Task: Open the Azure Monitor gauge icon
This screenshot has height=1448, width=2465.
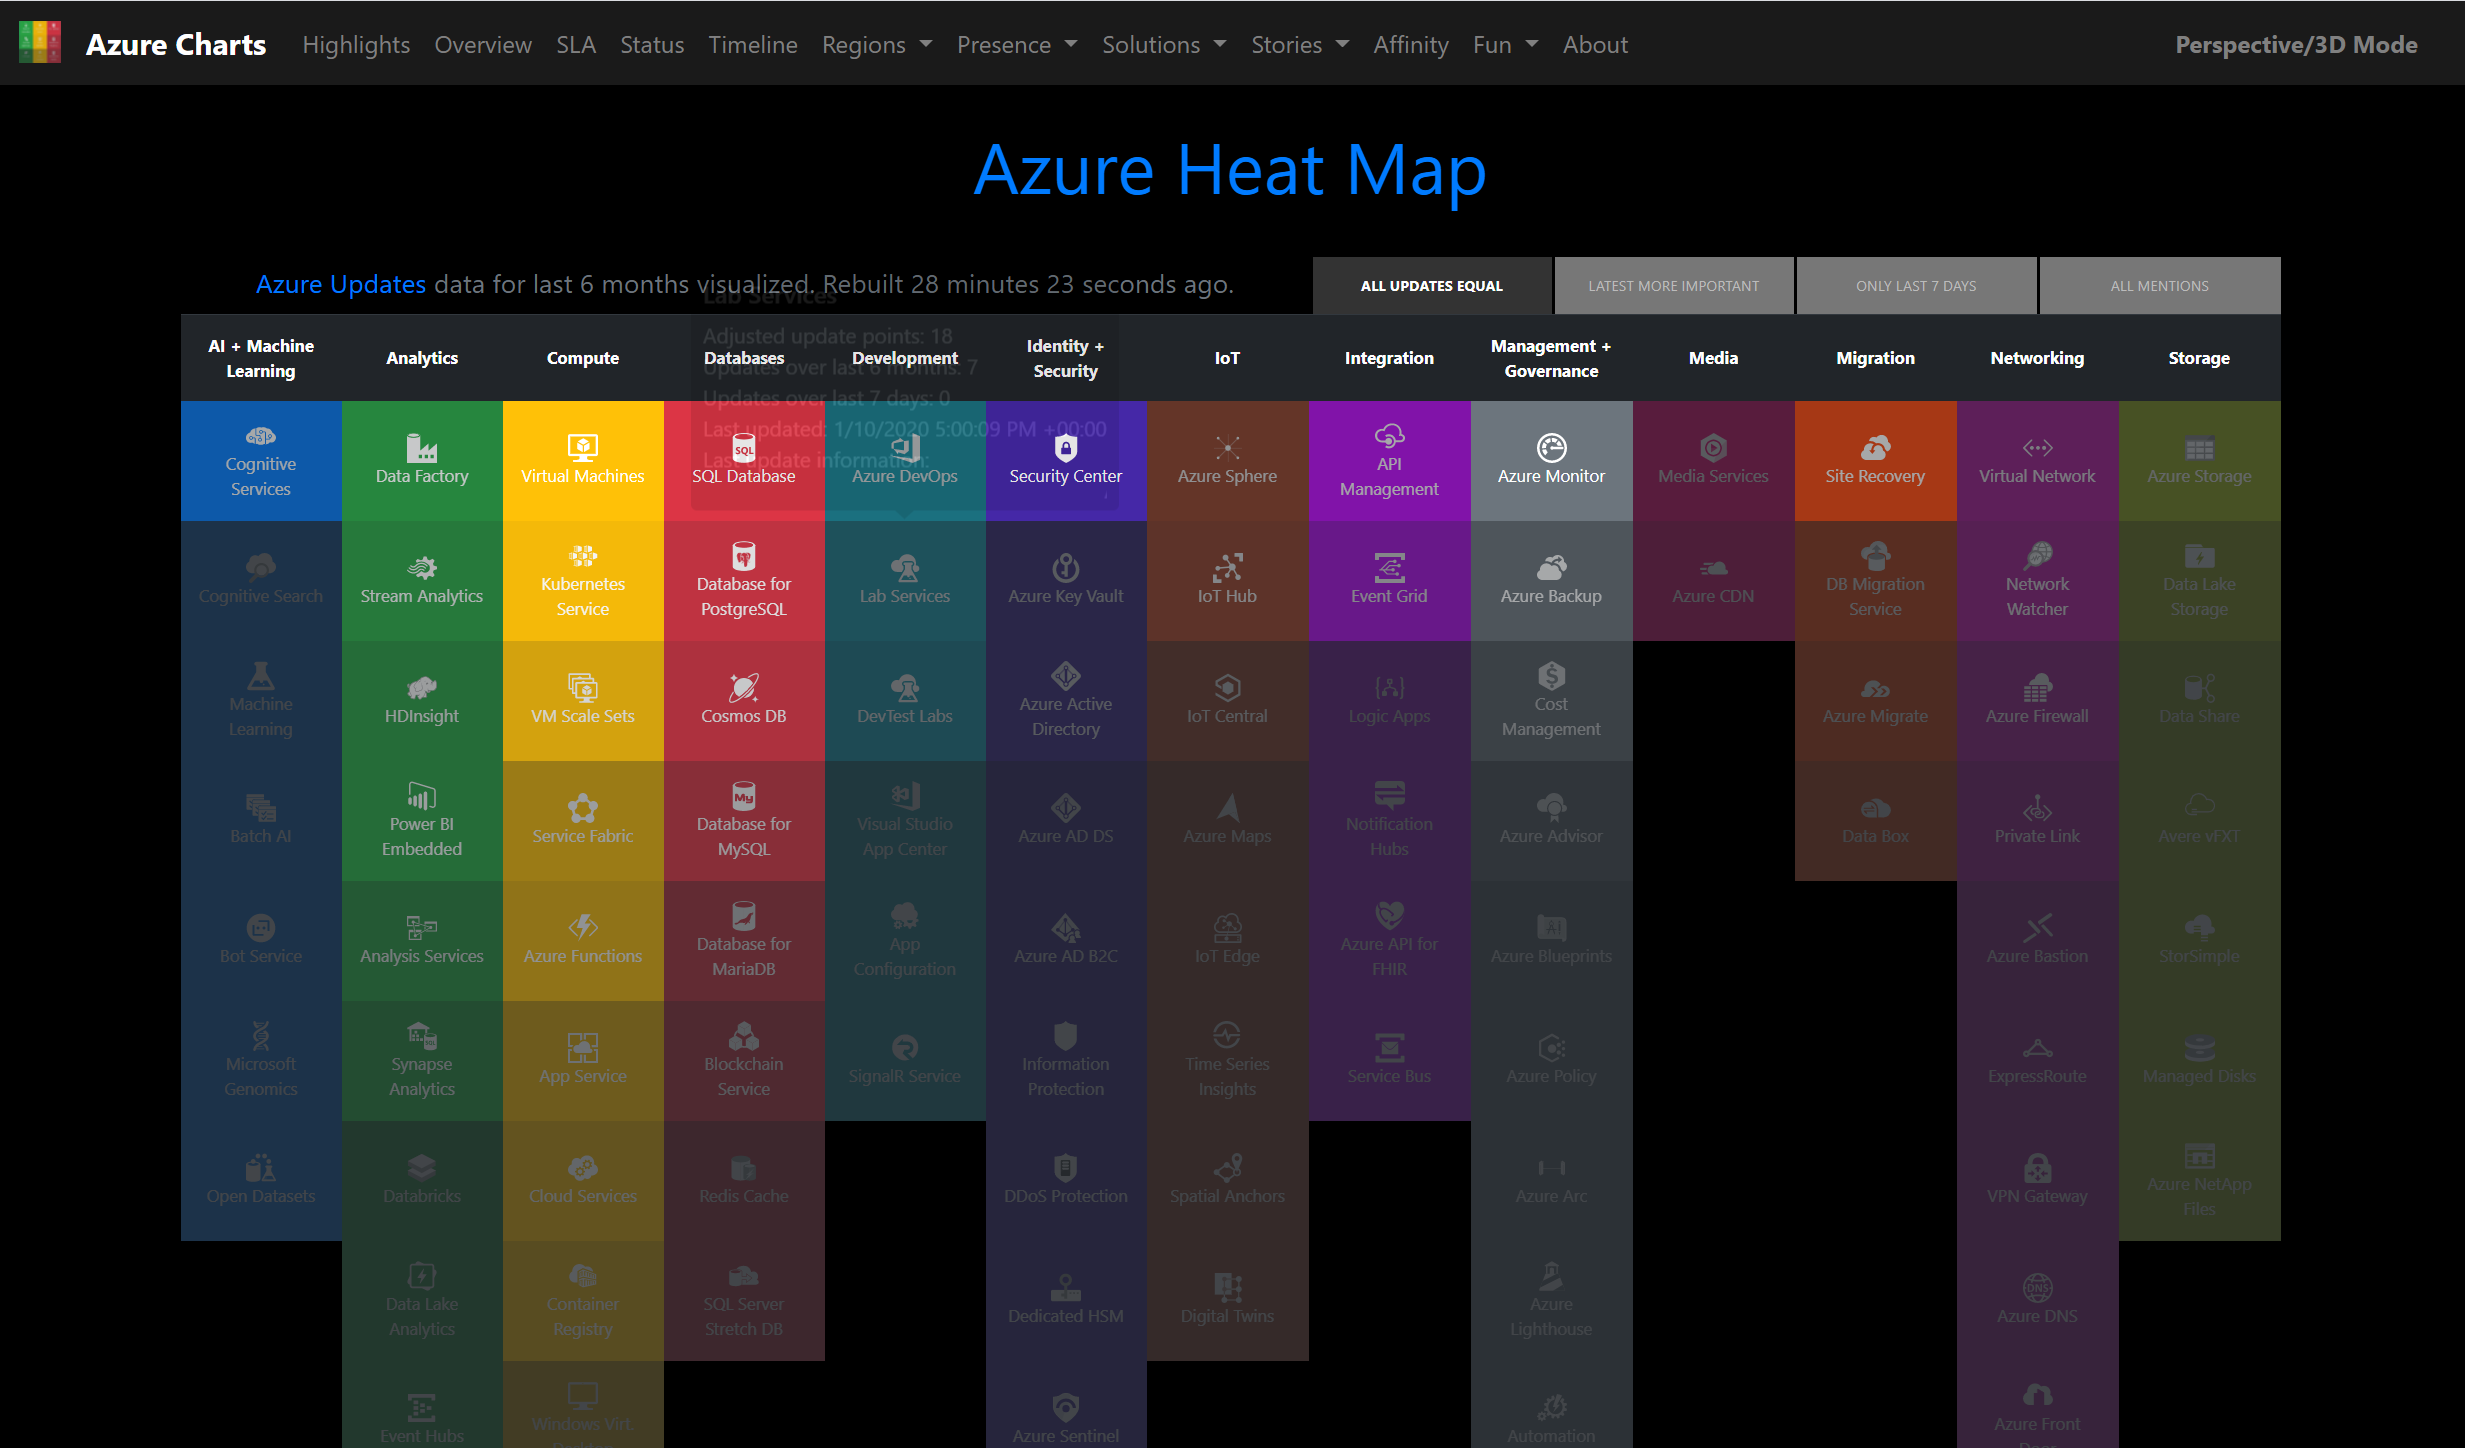Action: tap(1551, 447)
